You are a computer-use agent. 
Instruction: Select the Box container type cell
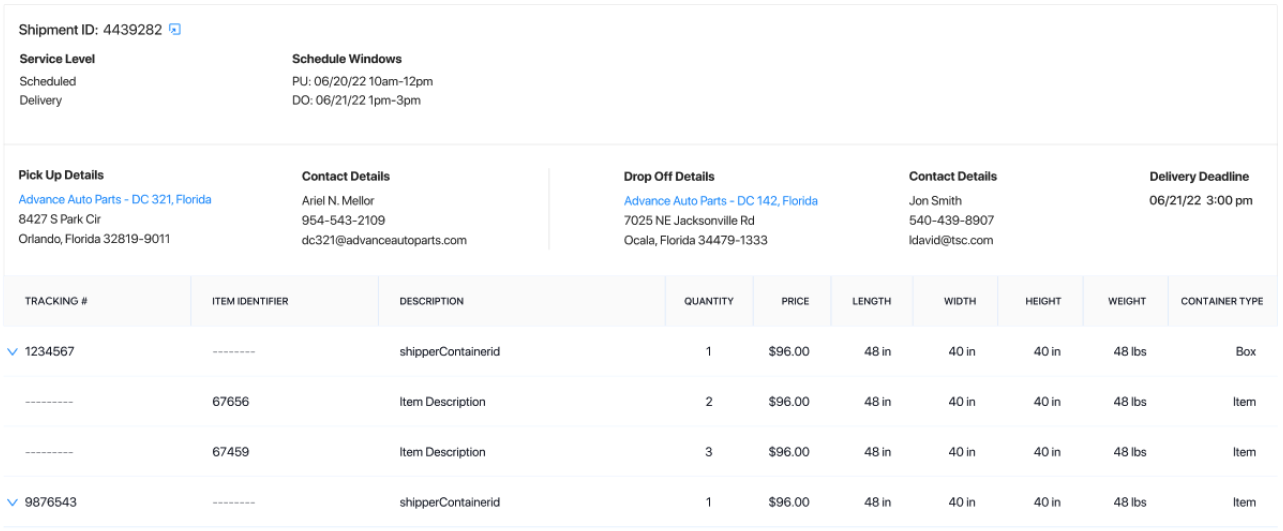click(x=1245, y=352)
